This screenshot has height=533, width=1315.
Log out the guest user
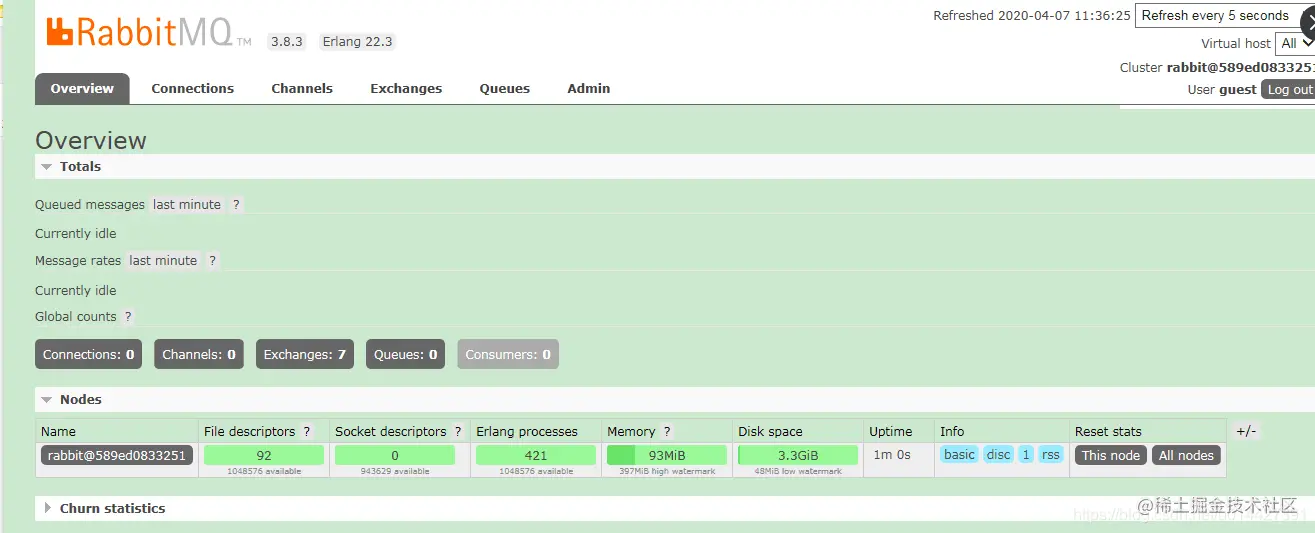pyautogui.click(x=1288, y=89)
